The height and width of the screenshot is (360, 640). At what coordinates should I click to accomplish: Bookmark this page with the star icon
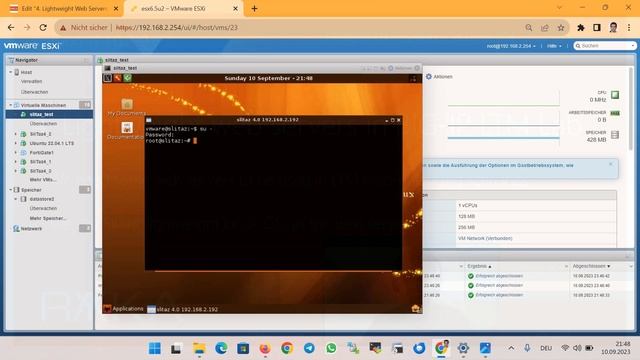click(561, 28)
